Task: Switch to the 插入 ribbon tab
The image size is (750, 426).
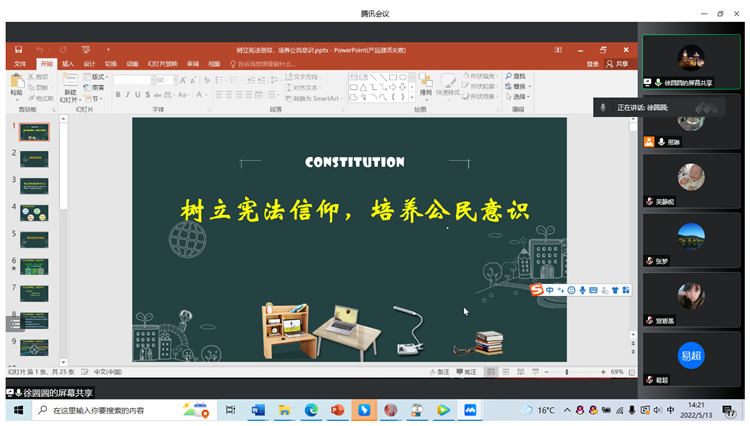Action: coord(68,64)
